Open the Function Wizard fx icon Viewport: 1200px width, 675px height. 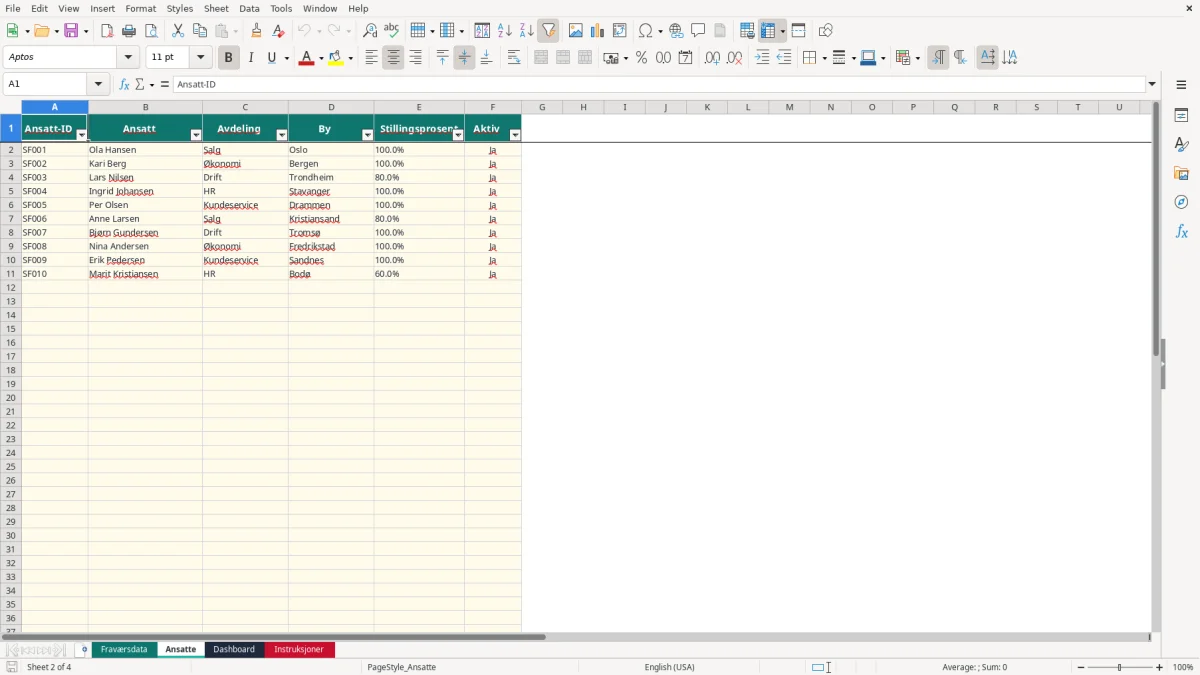click(x=124, y=84)
